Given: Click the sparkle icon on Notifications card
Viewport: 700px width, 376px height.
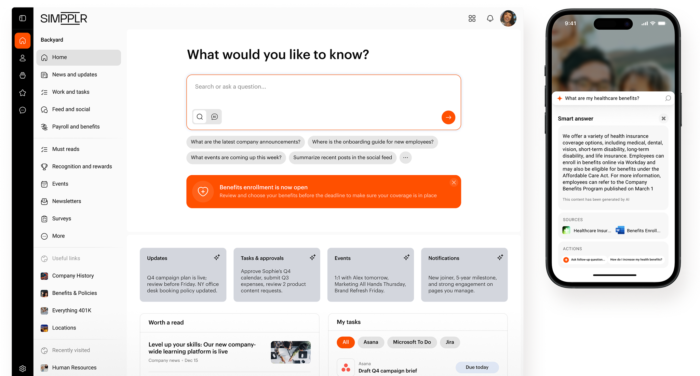Looking at the screenshot, I should [500, 257].
